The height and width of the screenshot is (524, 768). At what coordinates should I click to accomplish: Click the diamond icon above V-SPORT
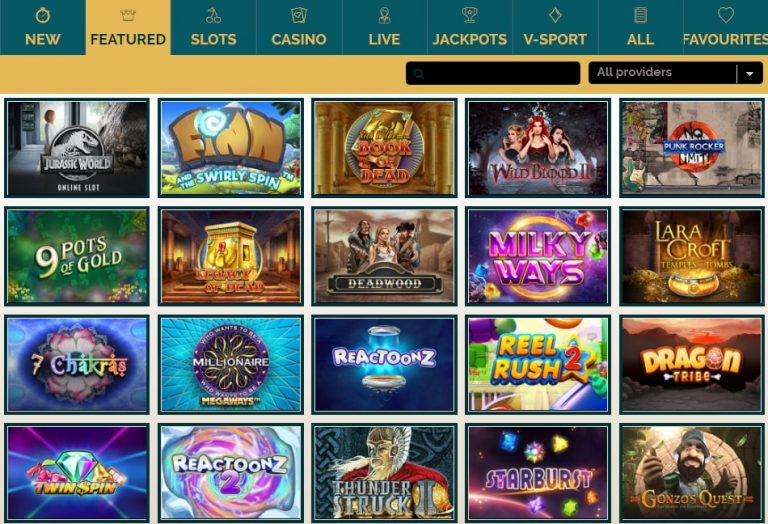(x=555, y=15)
